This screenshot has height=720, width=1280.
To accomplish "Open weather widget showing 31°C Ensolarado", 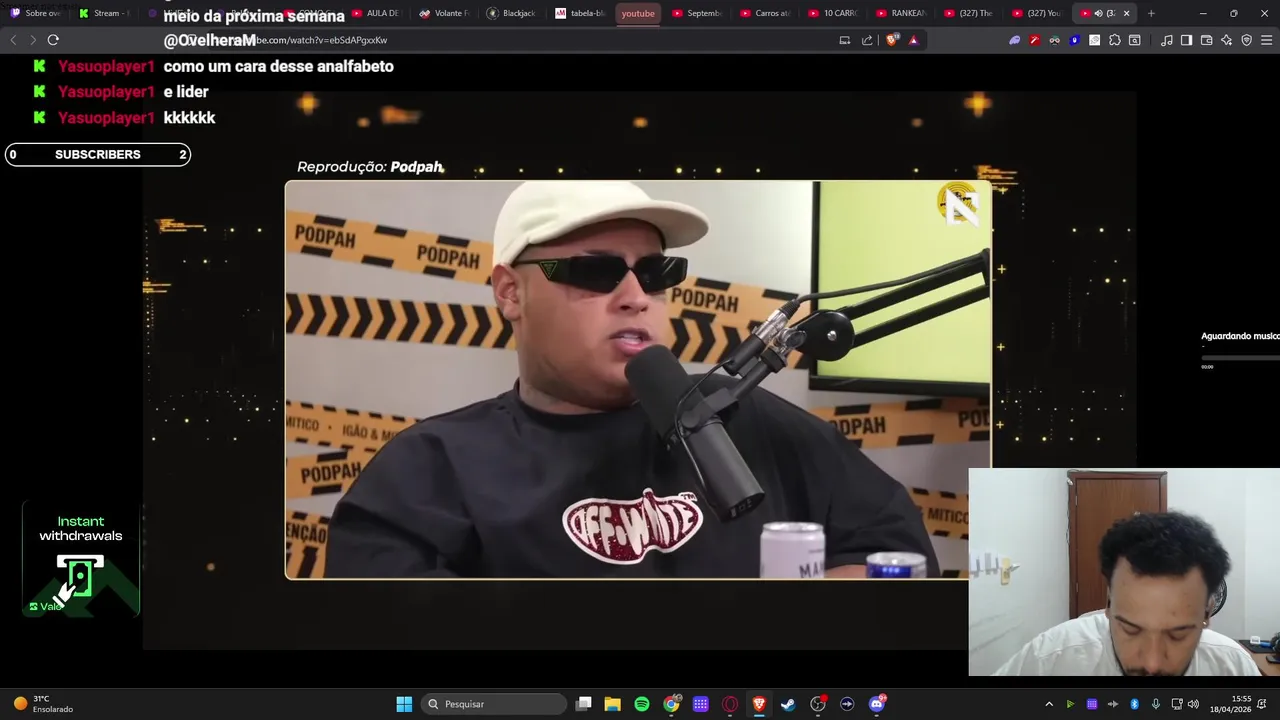I will click(42, 704).
